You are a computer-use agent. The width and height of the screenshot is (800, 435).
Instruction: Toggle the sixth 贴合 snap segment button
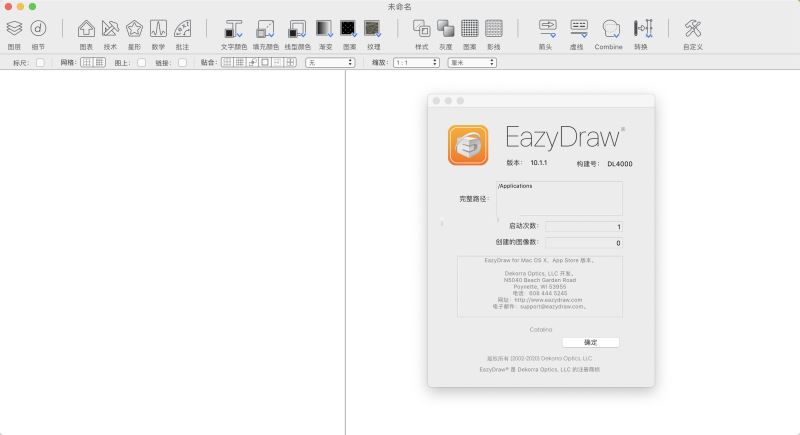[x=290, y=63]
